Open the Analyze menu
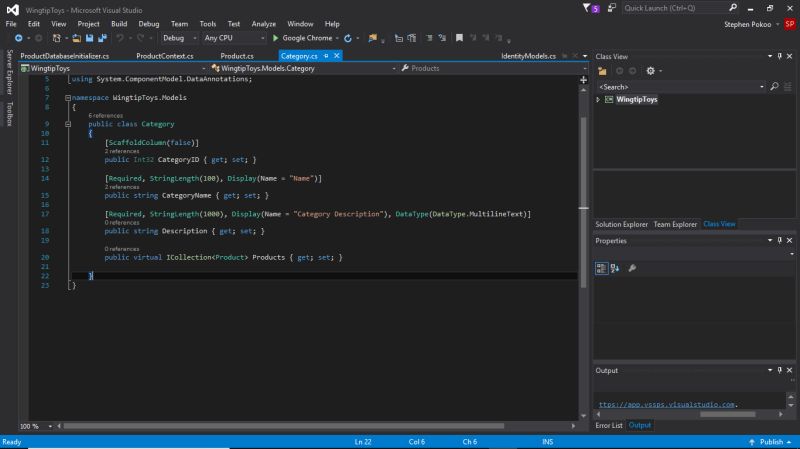 (x=263, y=24)
